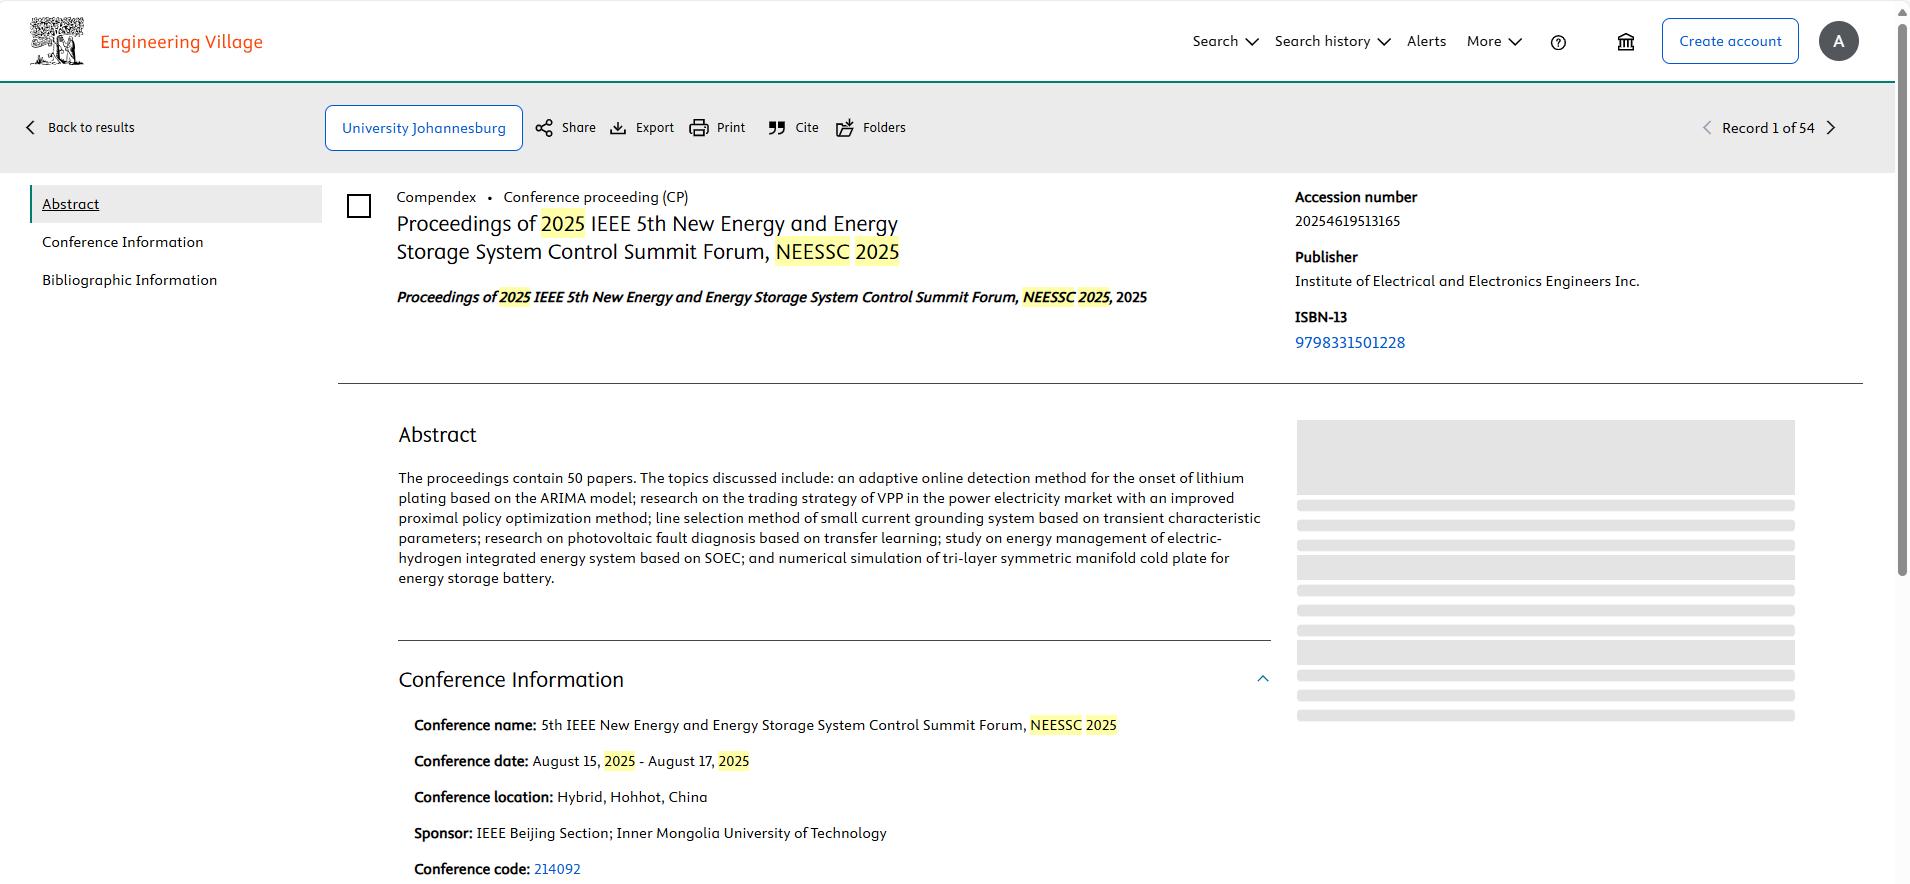
Task: Collapse the Conference Information section
Action: coord(1262,679)
